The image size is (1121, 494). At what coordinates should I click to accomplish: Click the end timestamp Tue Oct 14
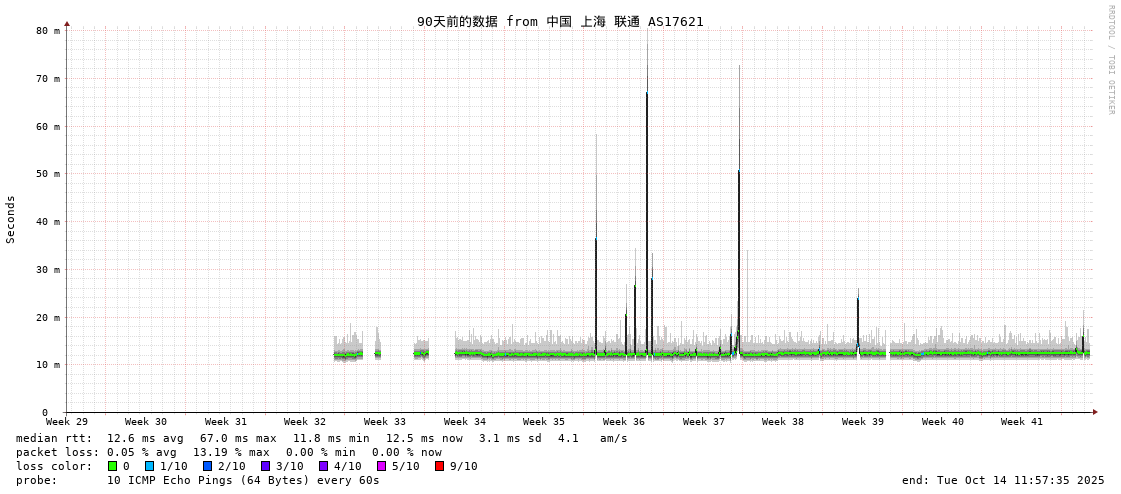pyautogui.click(x=1003, y=480)
